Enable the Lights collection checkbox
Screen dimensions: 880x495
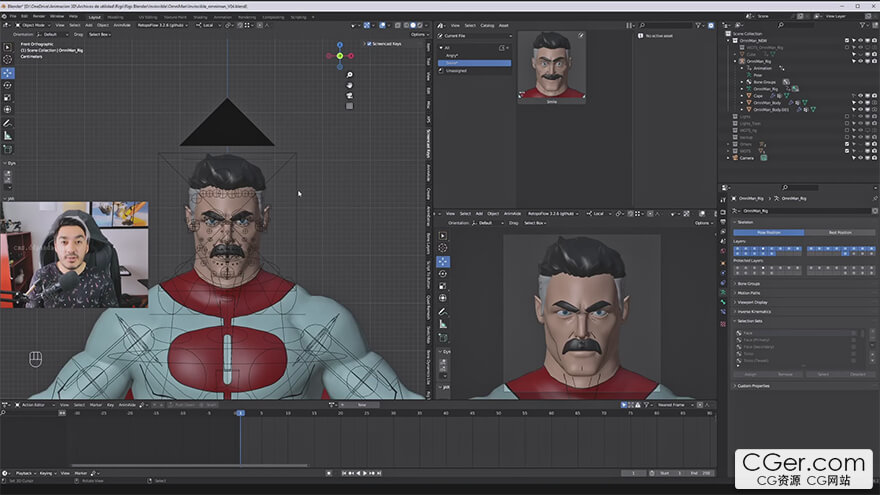[x=847, y=117]
